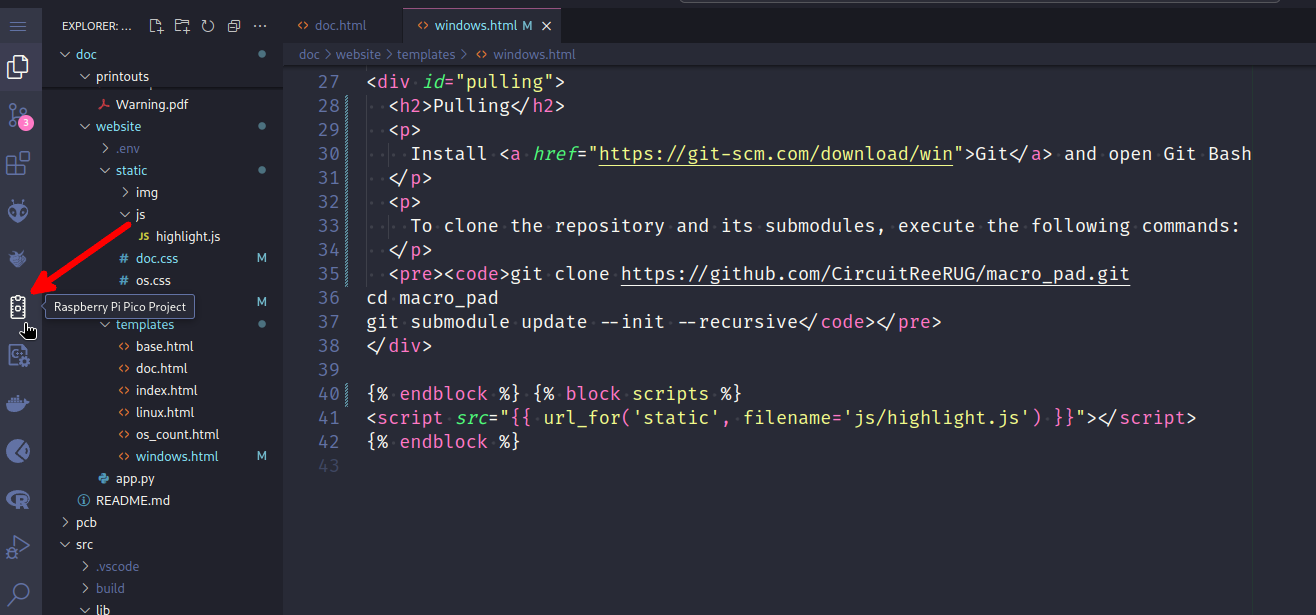Open the Run and Debug view

click(18, 547)
